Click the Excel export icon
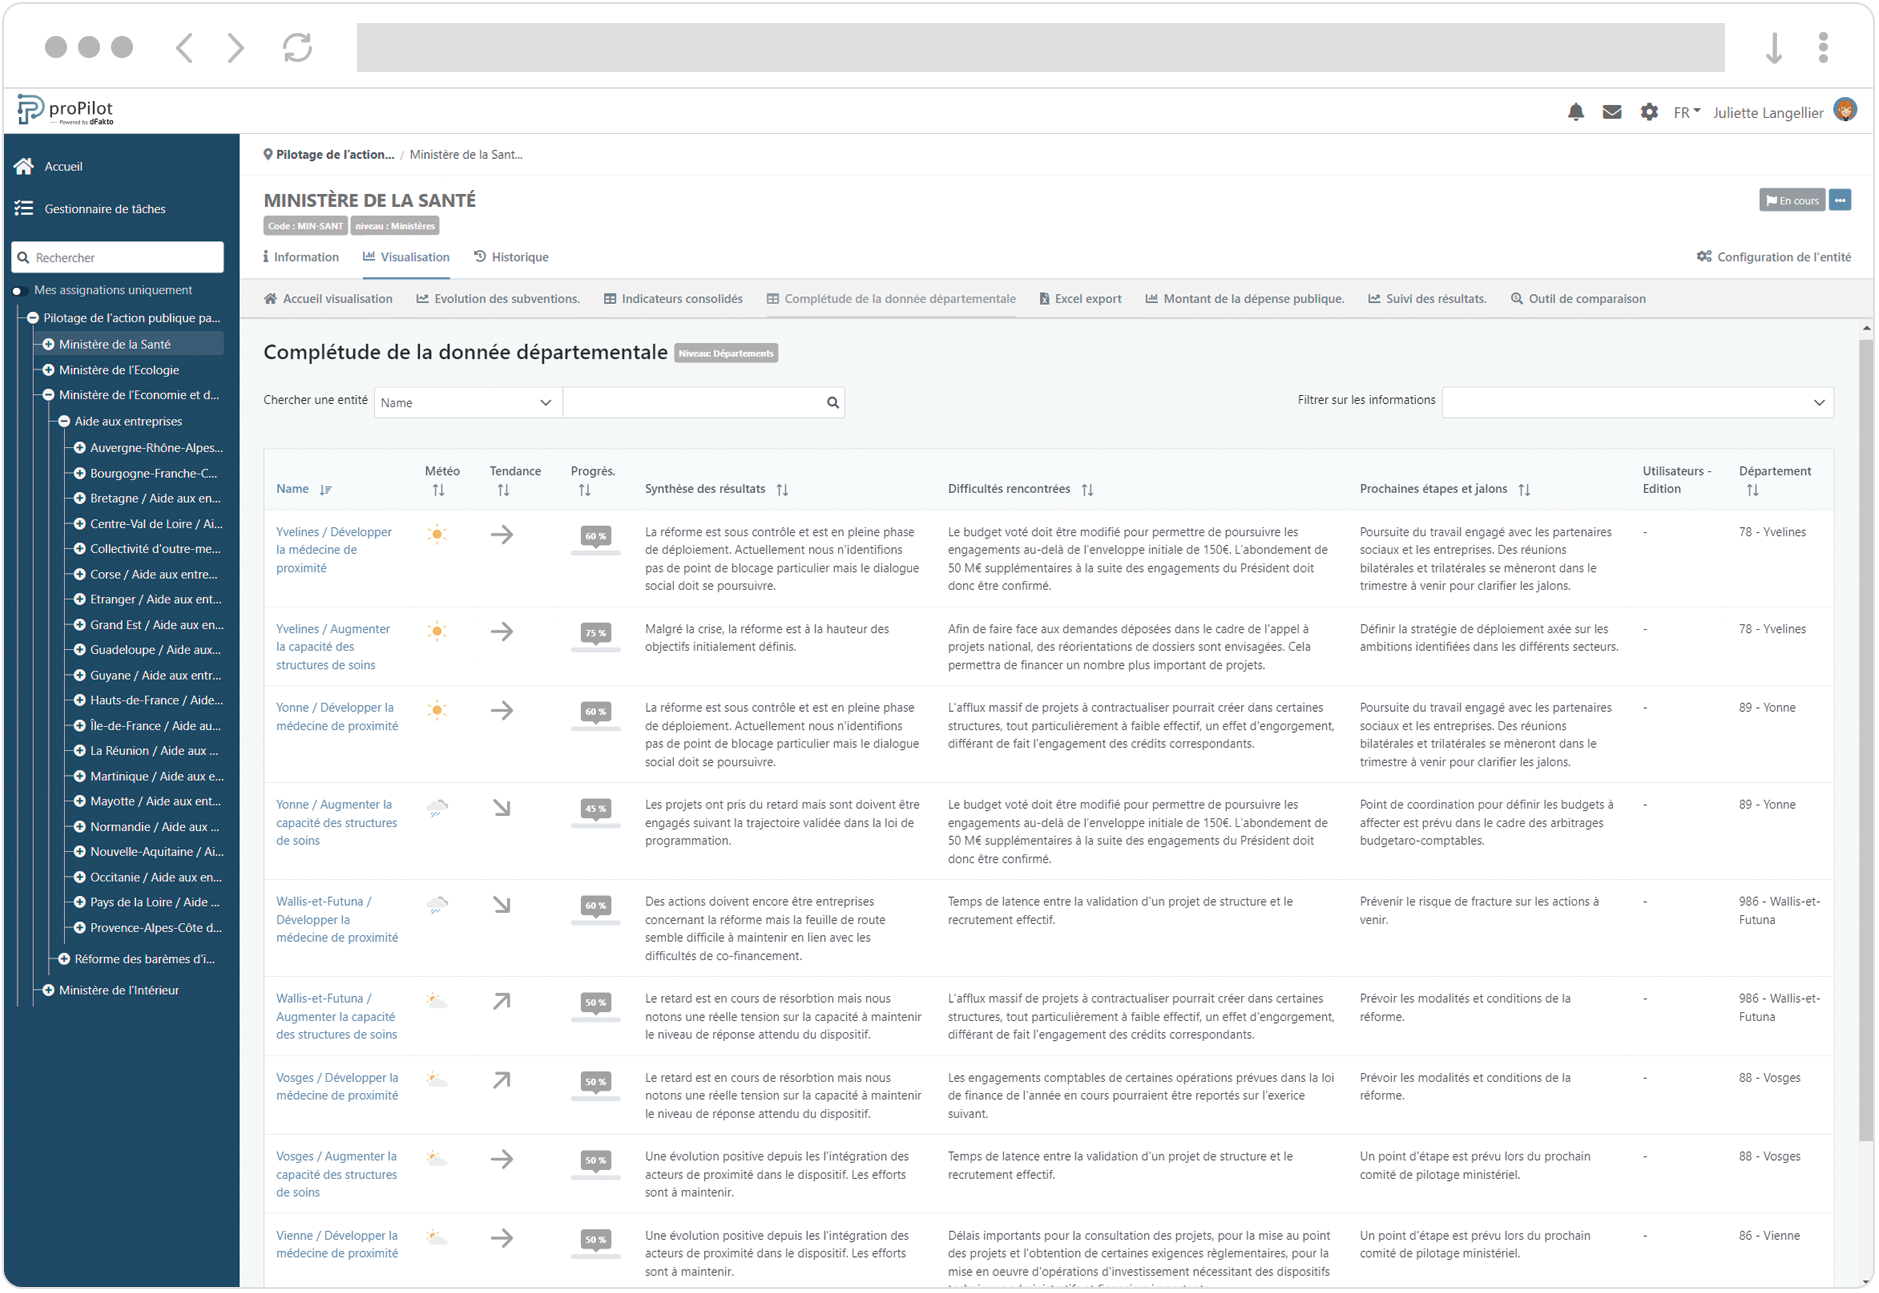 pos(1043,298)
